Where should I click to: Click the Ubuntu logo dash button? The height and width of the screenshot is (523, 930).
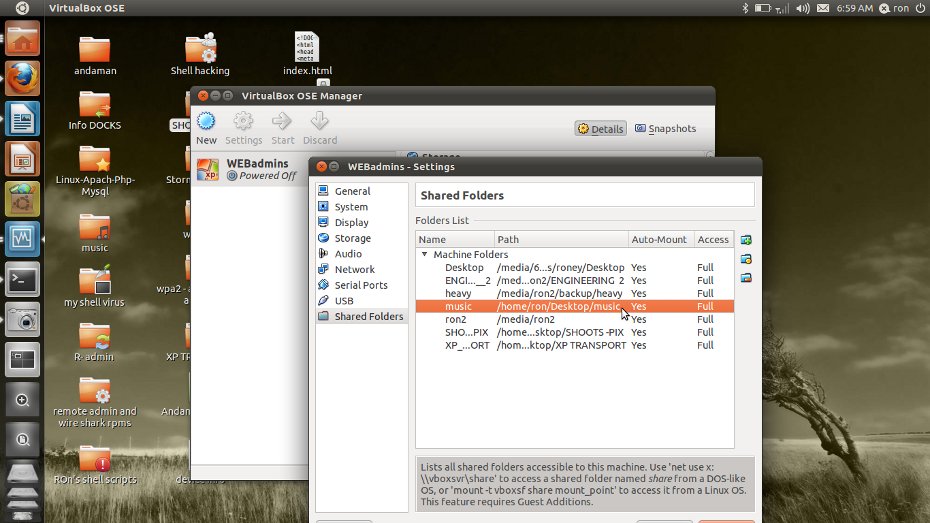click(22, 8)
